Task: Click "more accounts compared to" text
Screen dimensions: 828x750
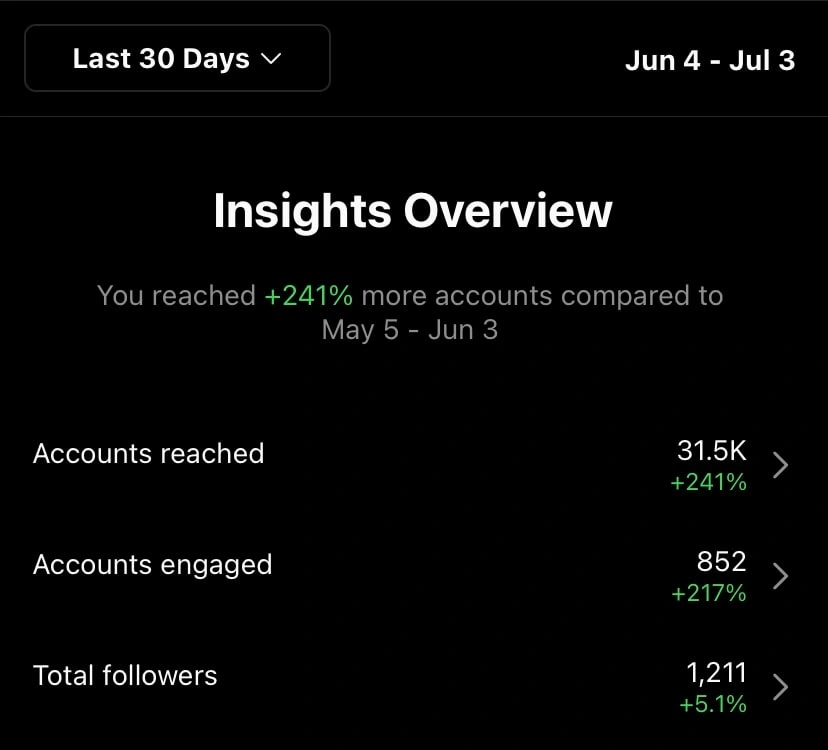Action: pyautogui.click(x=542, y=296)
